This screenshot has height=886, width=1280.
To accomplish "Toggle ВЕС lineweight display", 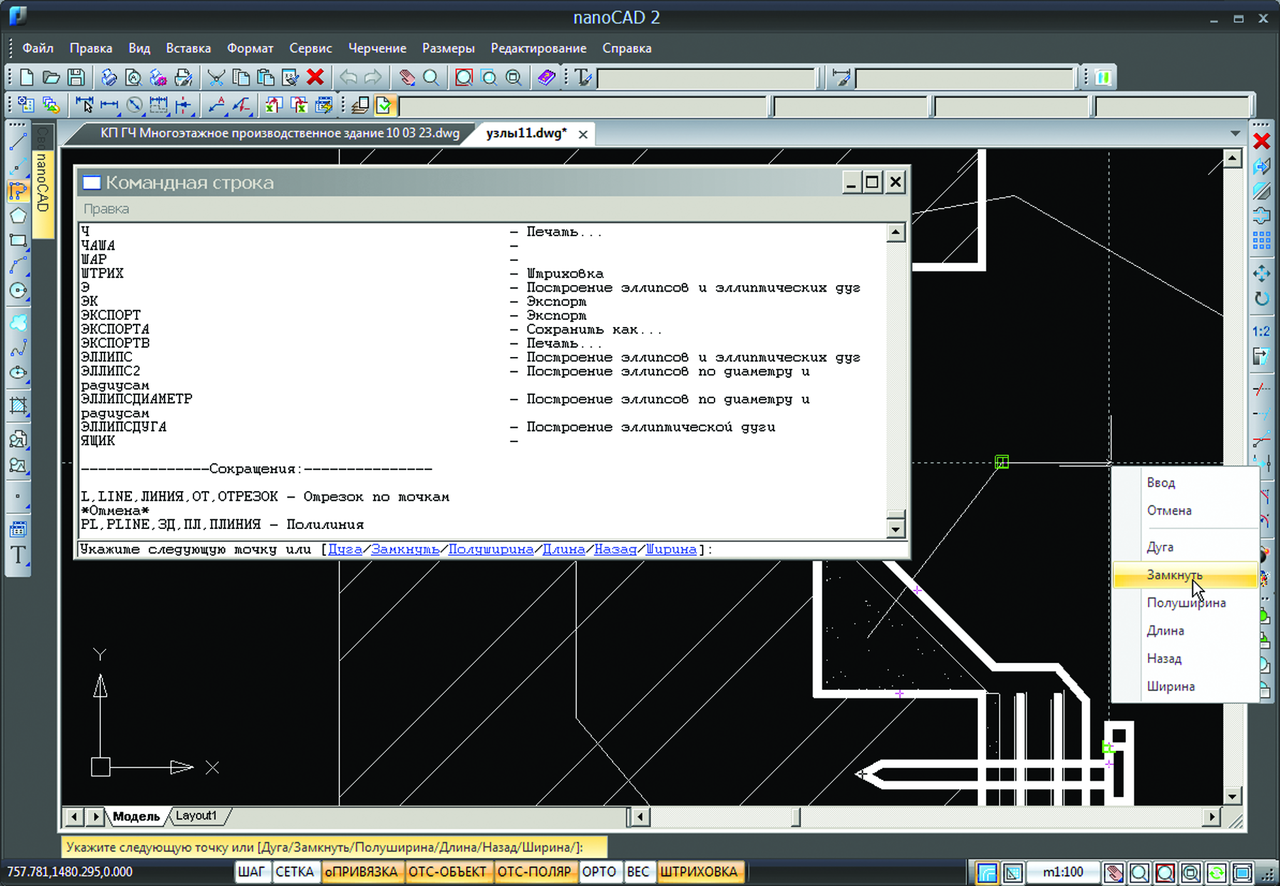I will [x=639, y=872].
